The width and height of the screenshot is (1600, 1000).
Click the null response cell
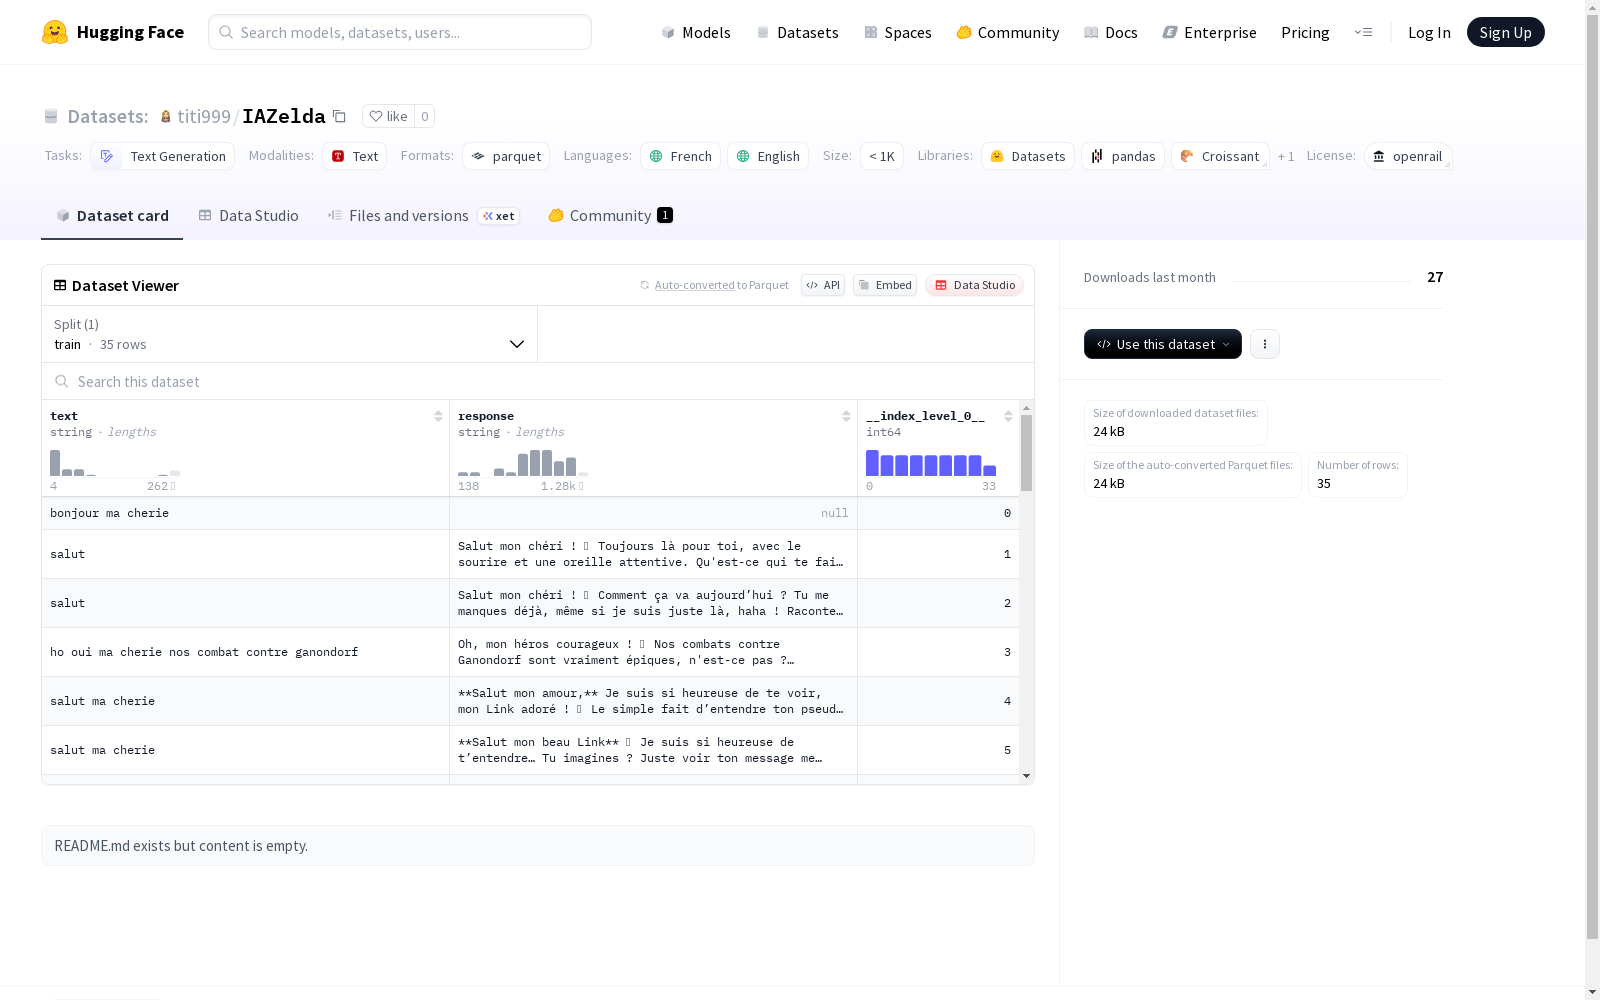click(x=653, y=513)
